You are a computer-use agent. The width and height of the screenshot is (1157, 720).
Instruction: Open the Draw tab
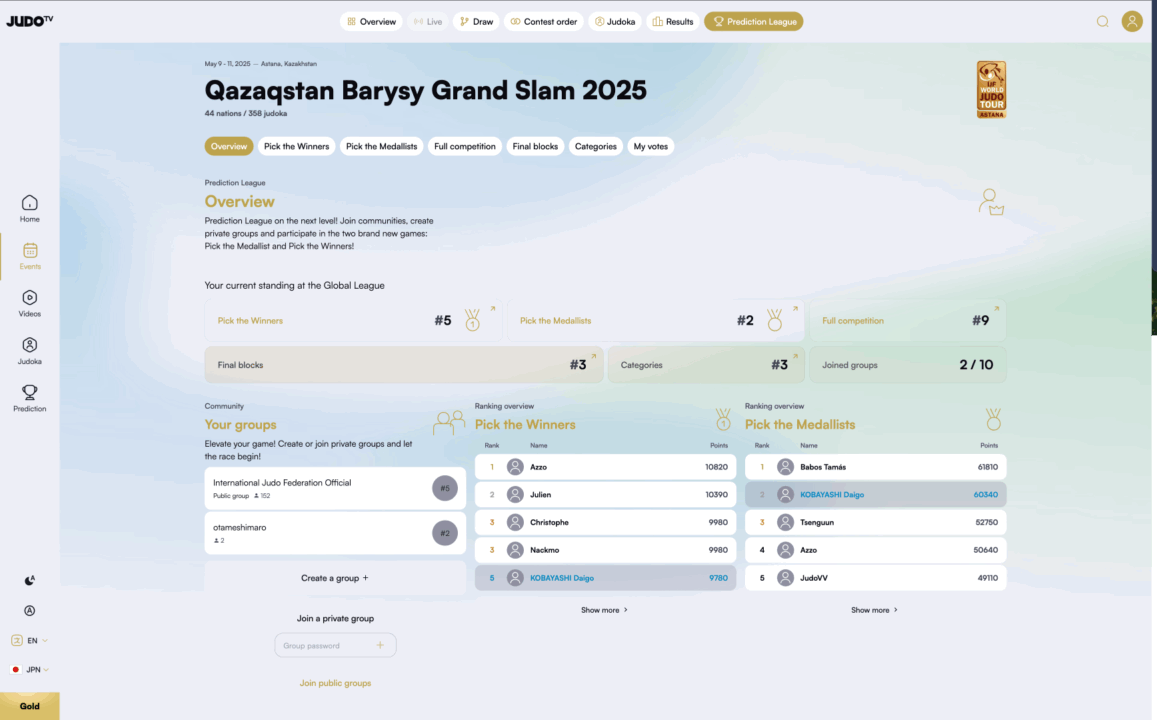(476, 21)
